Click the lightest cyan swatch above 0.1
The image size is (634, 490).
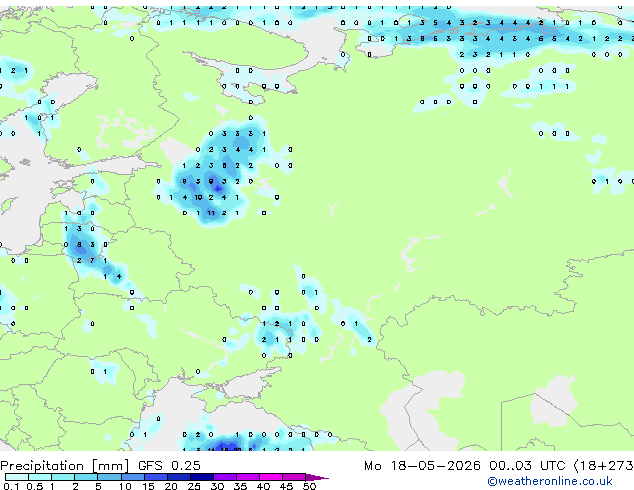(17, 477)
